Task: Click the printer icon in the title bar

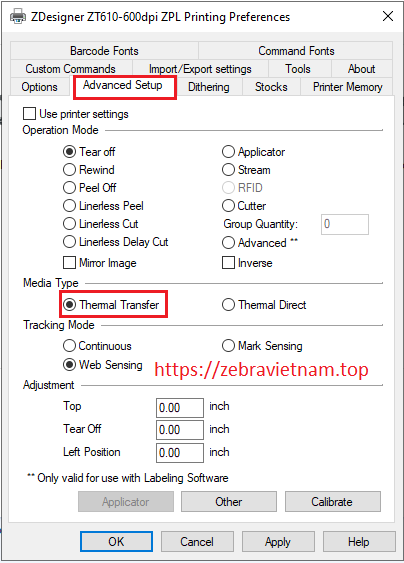Action: [x=18, y=17]
